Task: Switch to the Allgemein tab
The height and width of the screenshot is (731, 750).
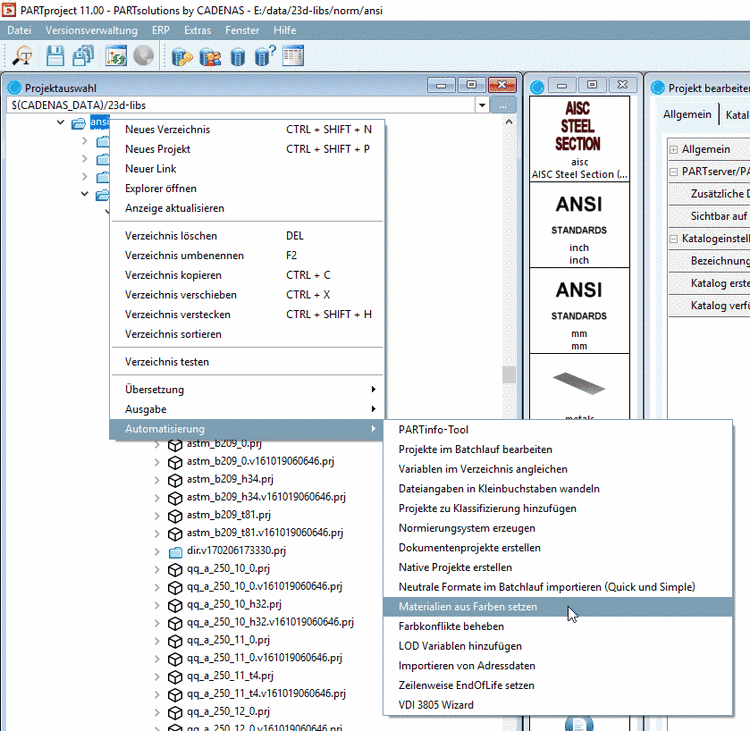Action: click(x=687, y=114)
